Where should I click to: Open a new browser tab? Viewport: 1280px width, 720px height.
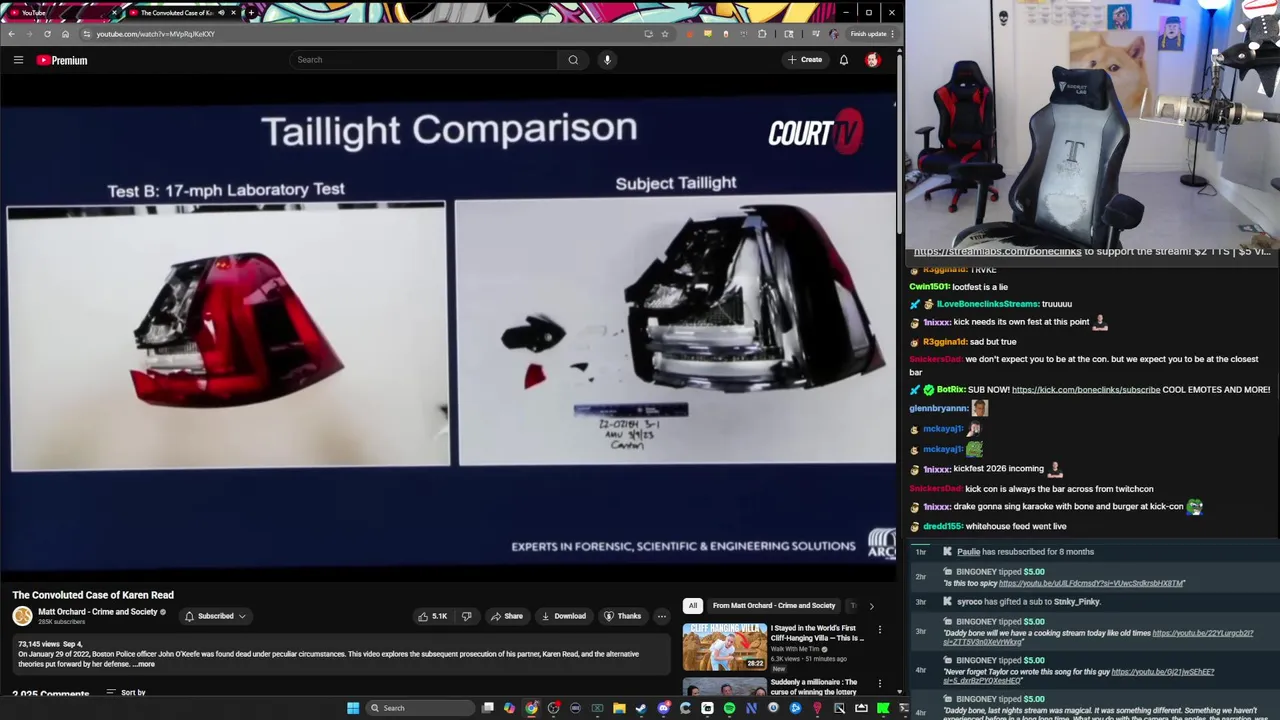251,12
